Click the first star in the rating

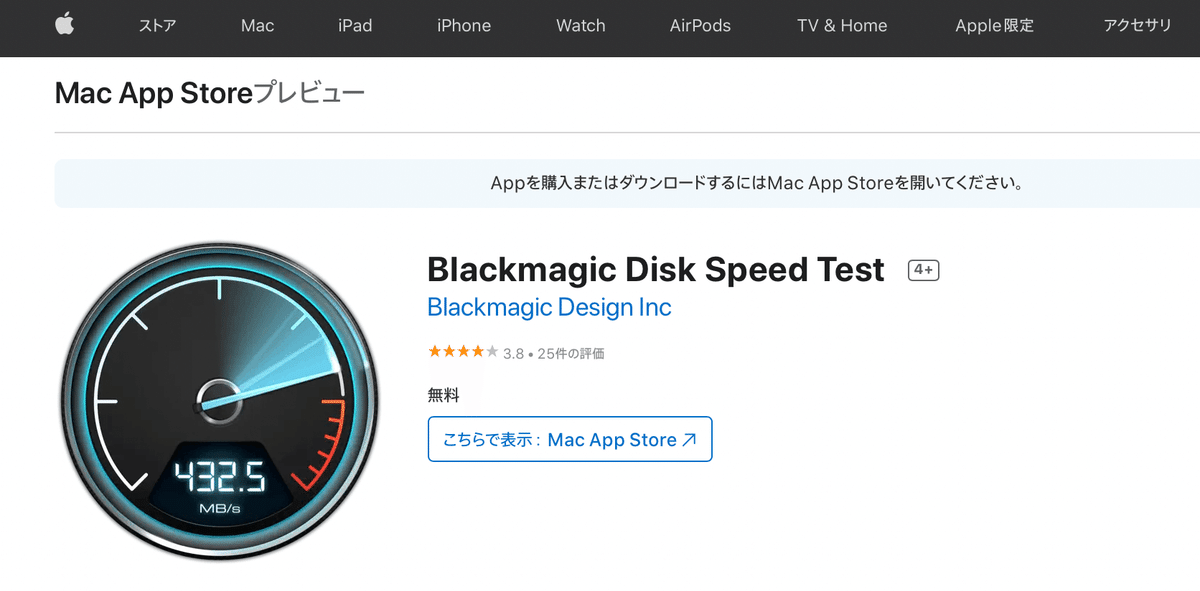coord(432,351)
